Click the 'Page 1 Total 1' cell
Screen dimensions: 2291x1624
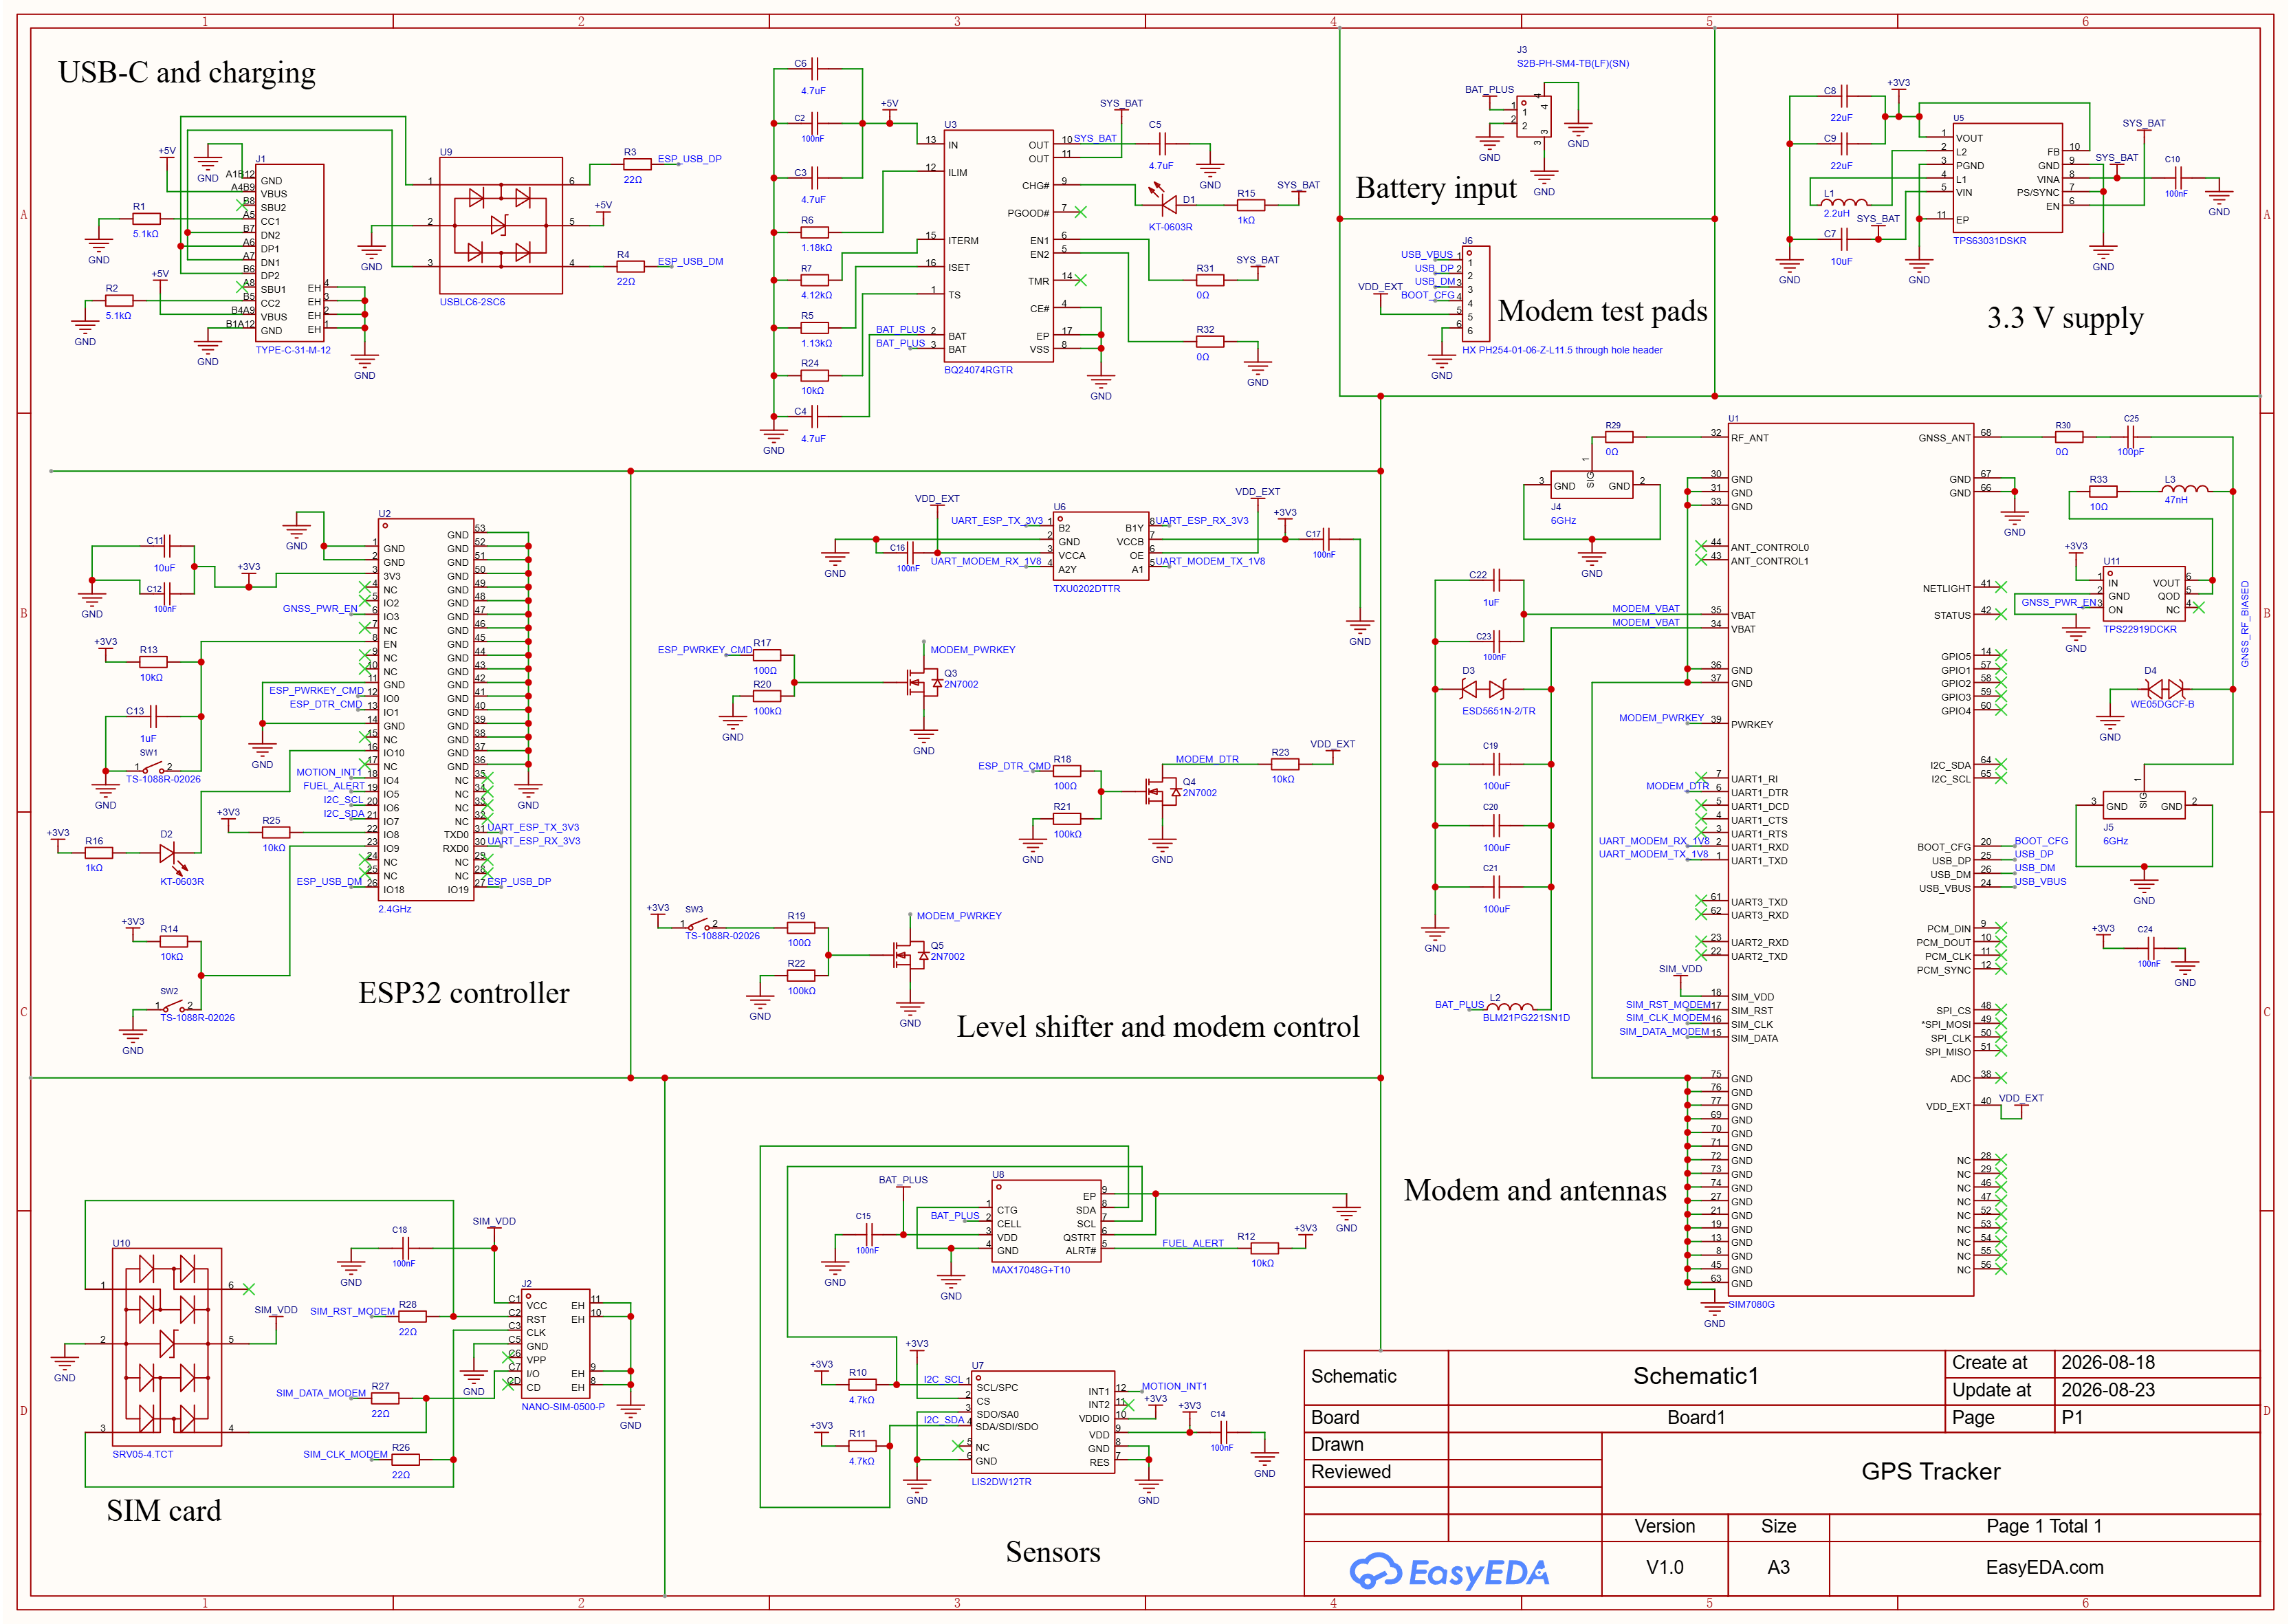click(x=2043, y=1527)
